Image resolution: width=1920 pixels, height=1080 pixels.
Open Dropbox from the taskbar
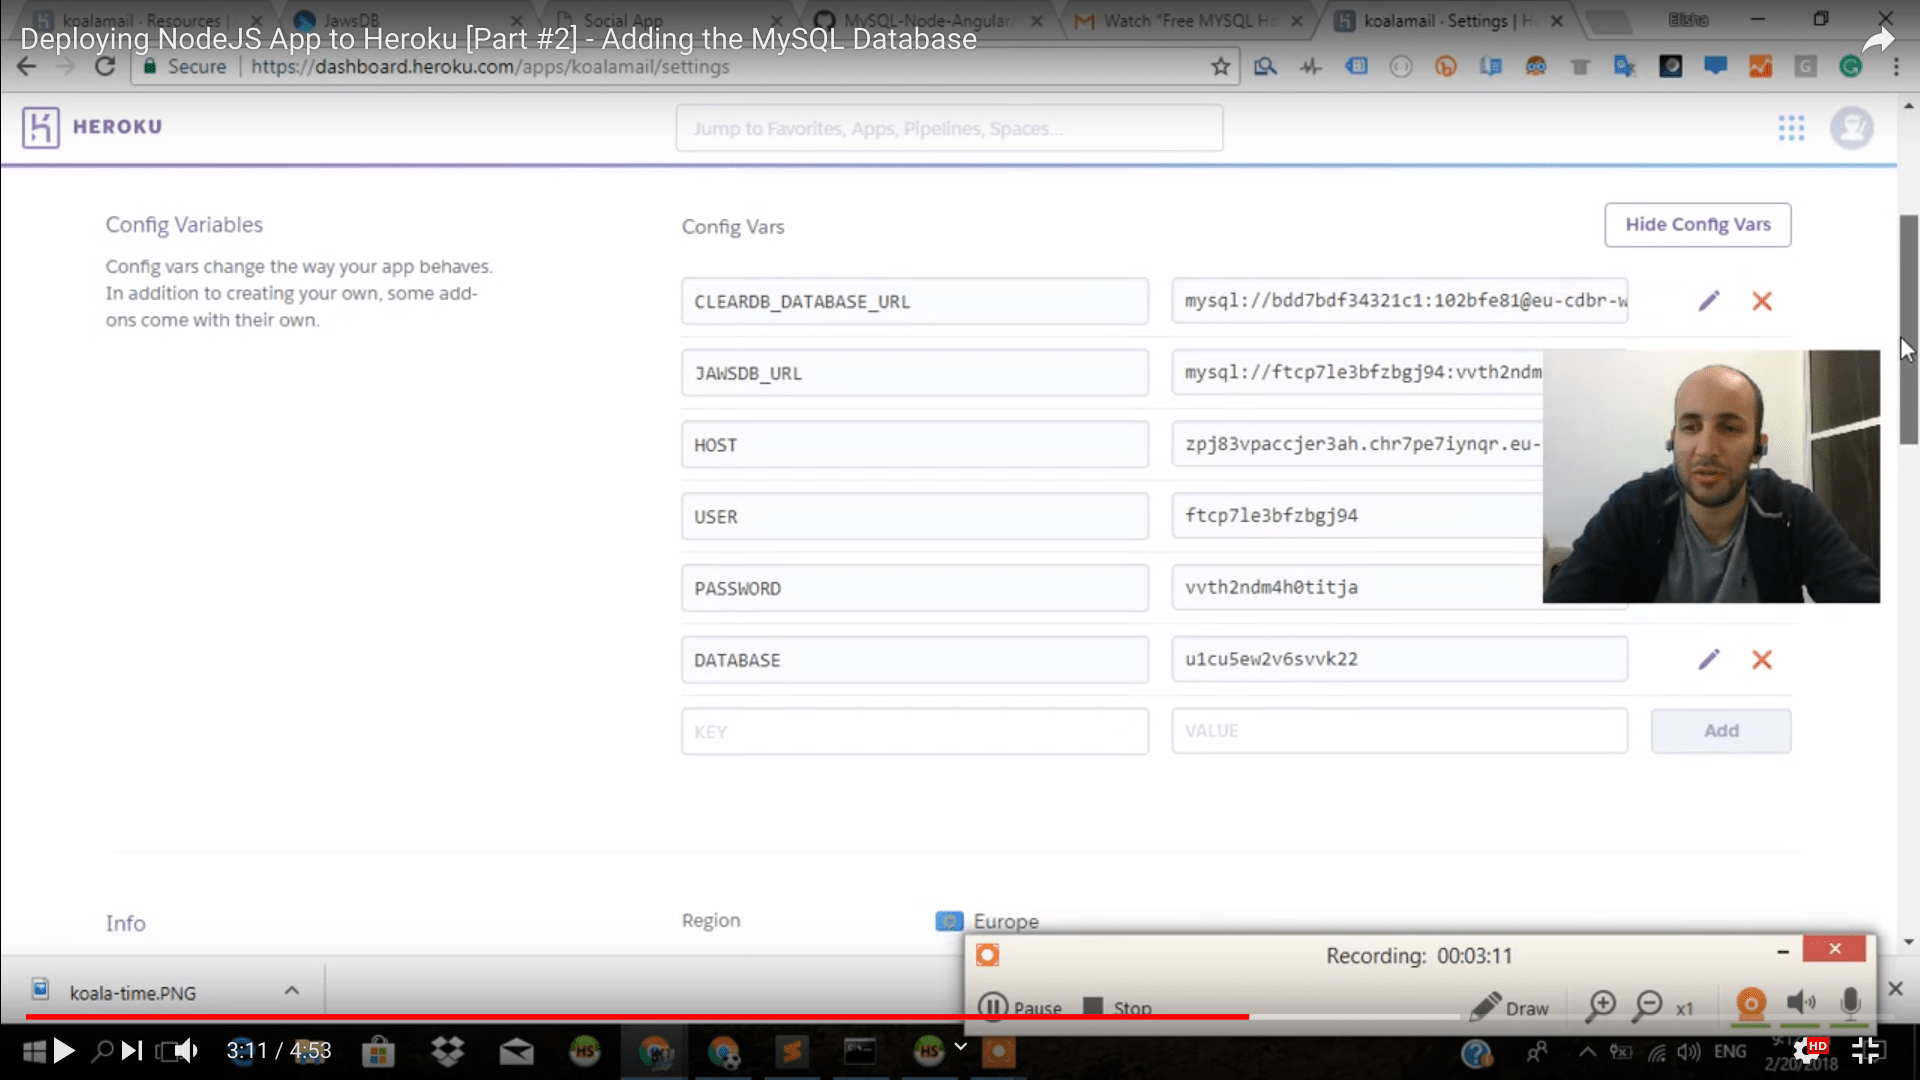coord(448,1051)
